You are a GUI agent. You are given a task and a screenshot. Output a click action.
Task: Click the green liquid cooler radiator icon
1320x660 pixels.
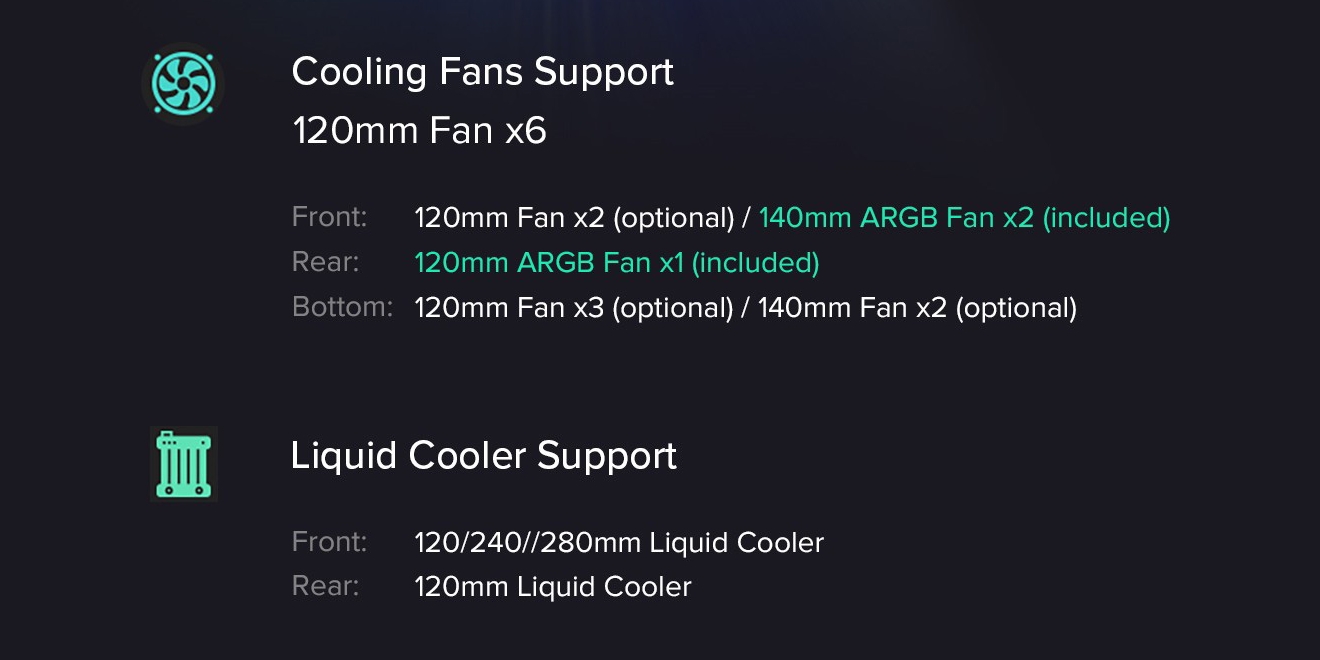[x=184, y=464]
